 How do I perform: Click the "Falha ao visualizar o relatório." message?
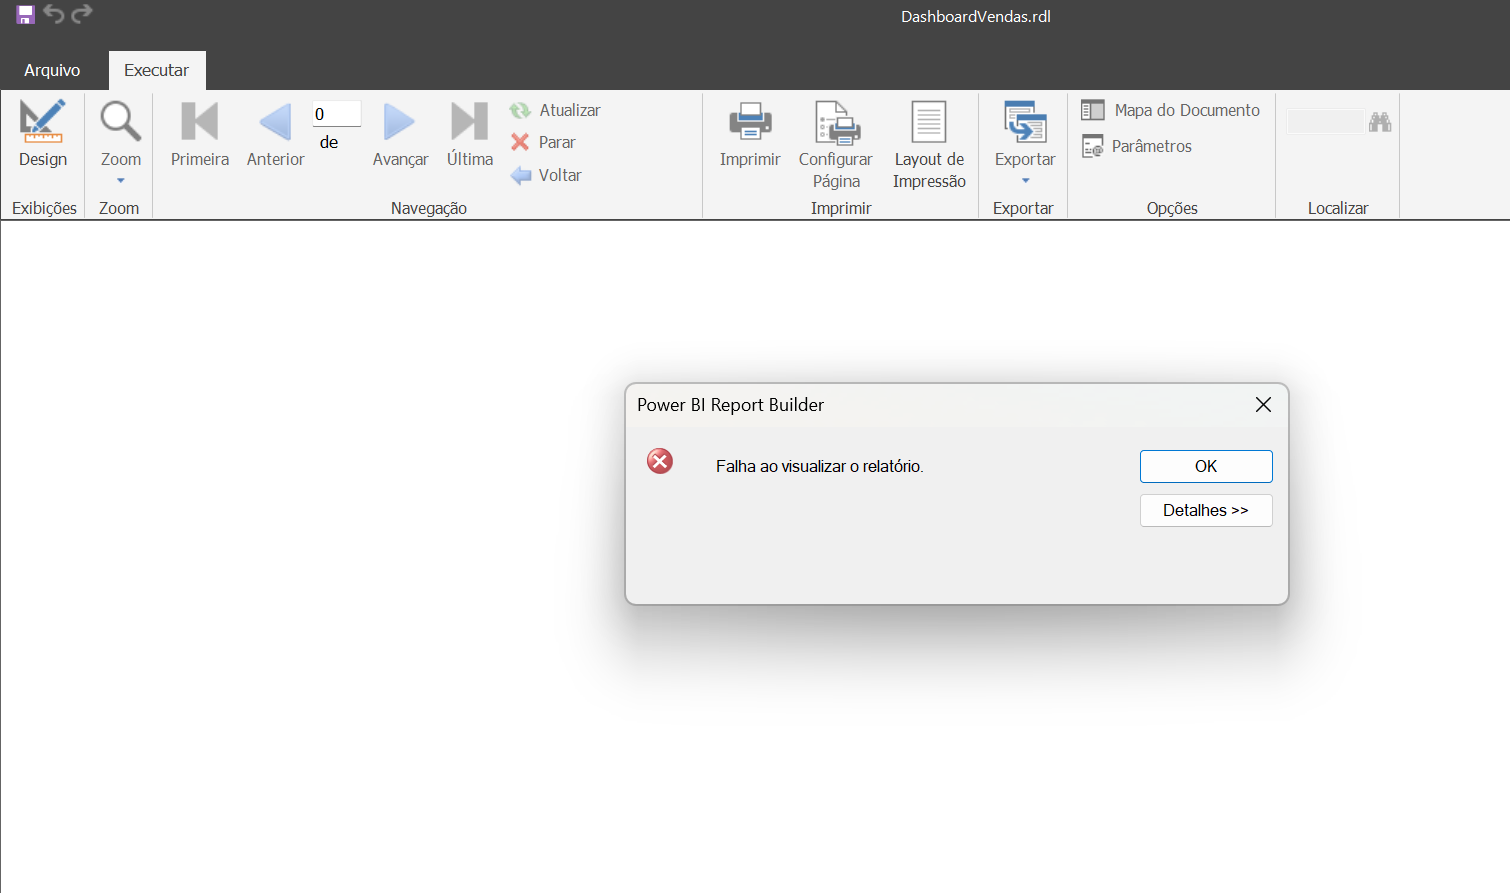point(820,466)
